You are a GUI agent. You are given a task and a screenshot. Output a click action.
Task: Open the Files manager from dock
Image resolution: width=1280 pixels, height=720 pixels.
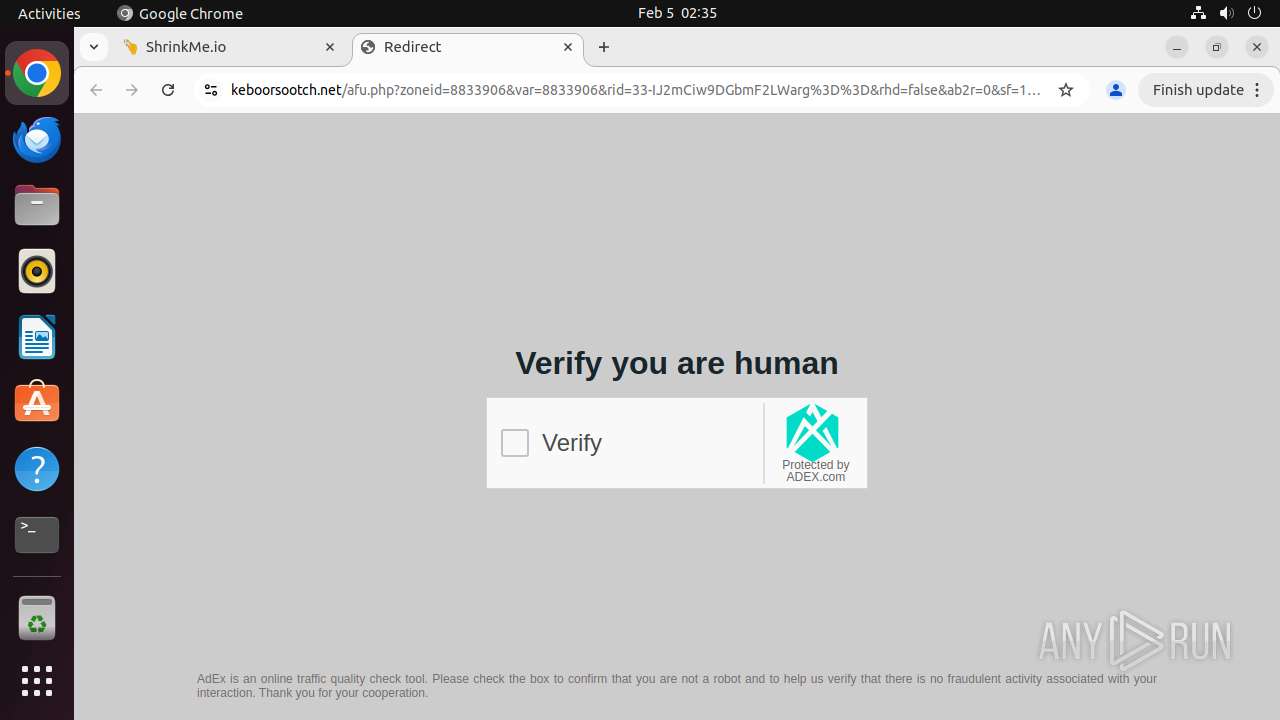[37, 205]
